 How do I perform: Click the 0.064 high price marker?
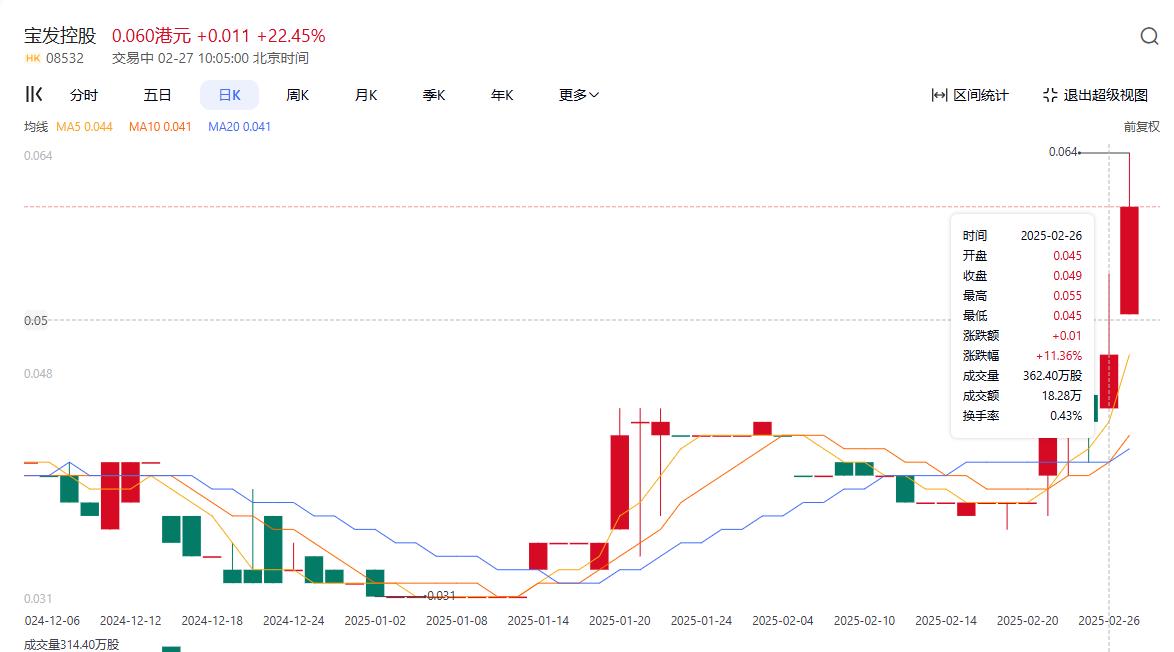pos(1063,152)
